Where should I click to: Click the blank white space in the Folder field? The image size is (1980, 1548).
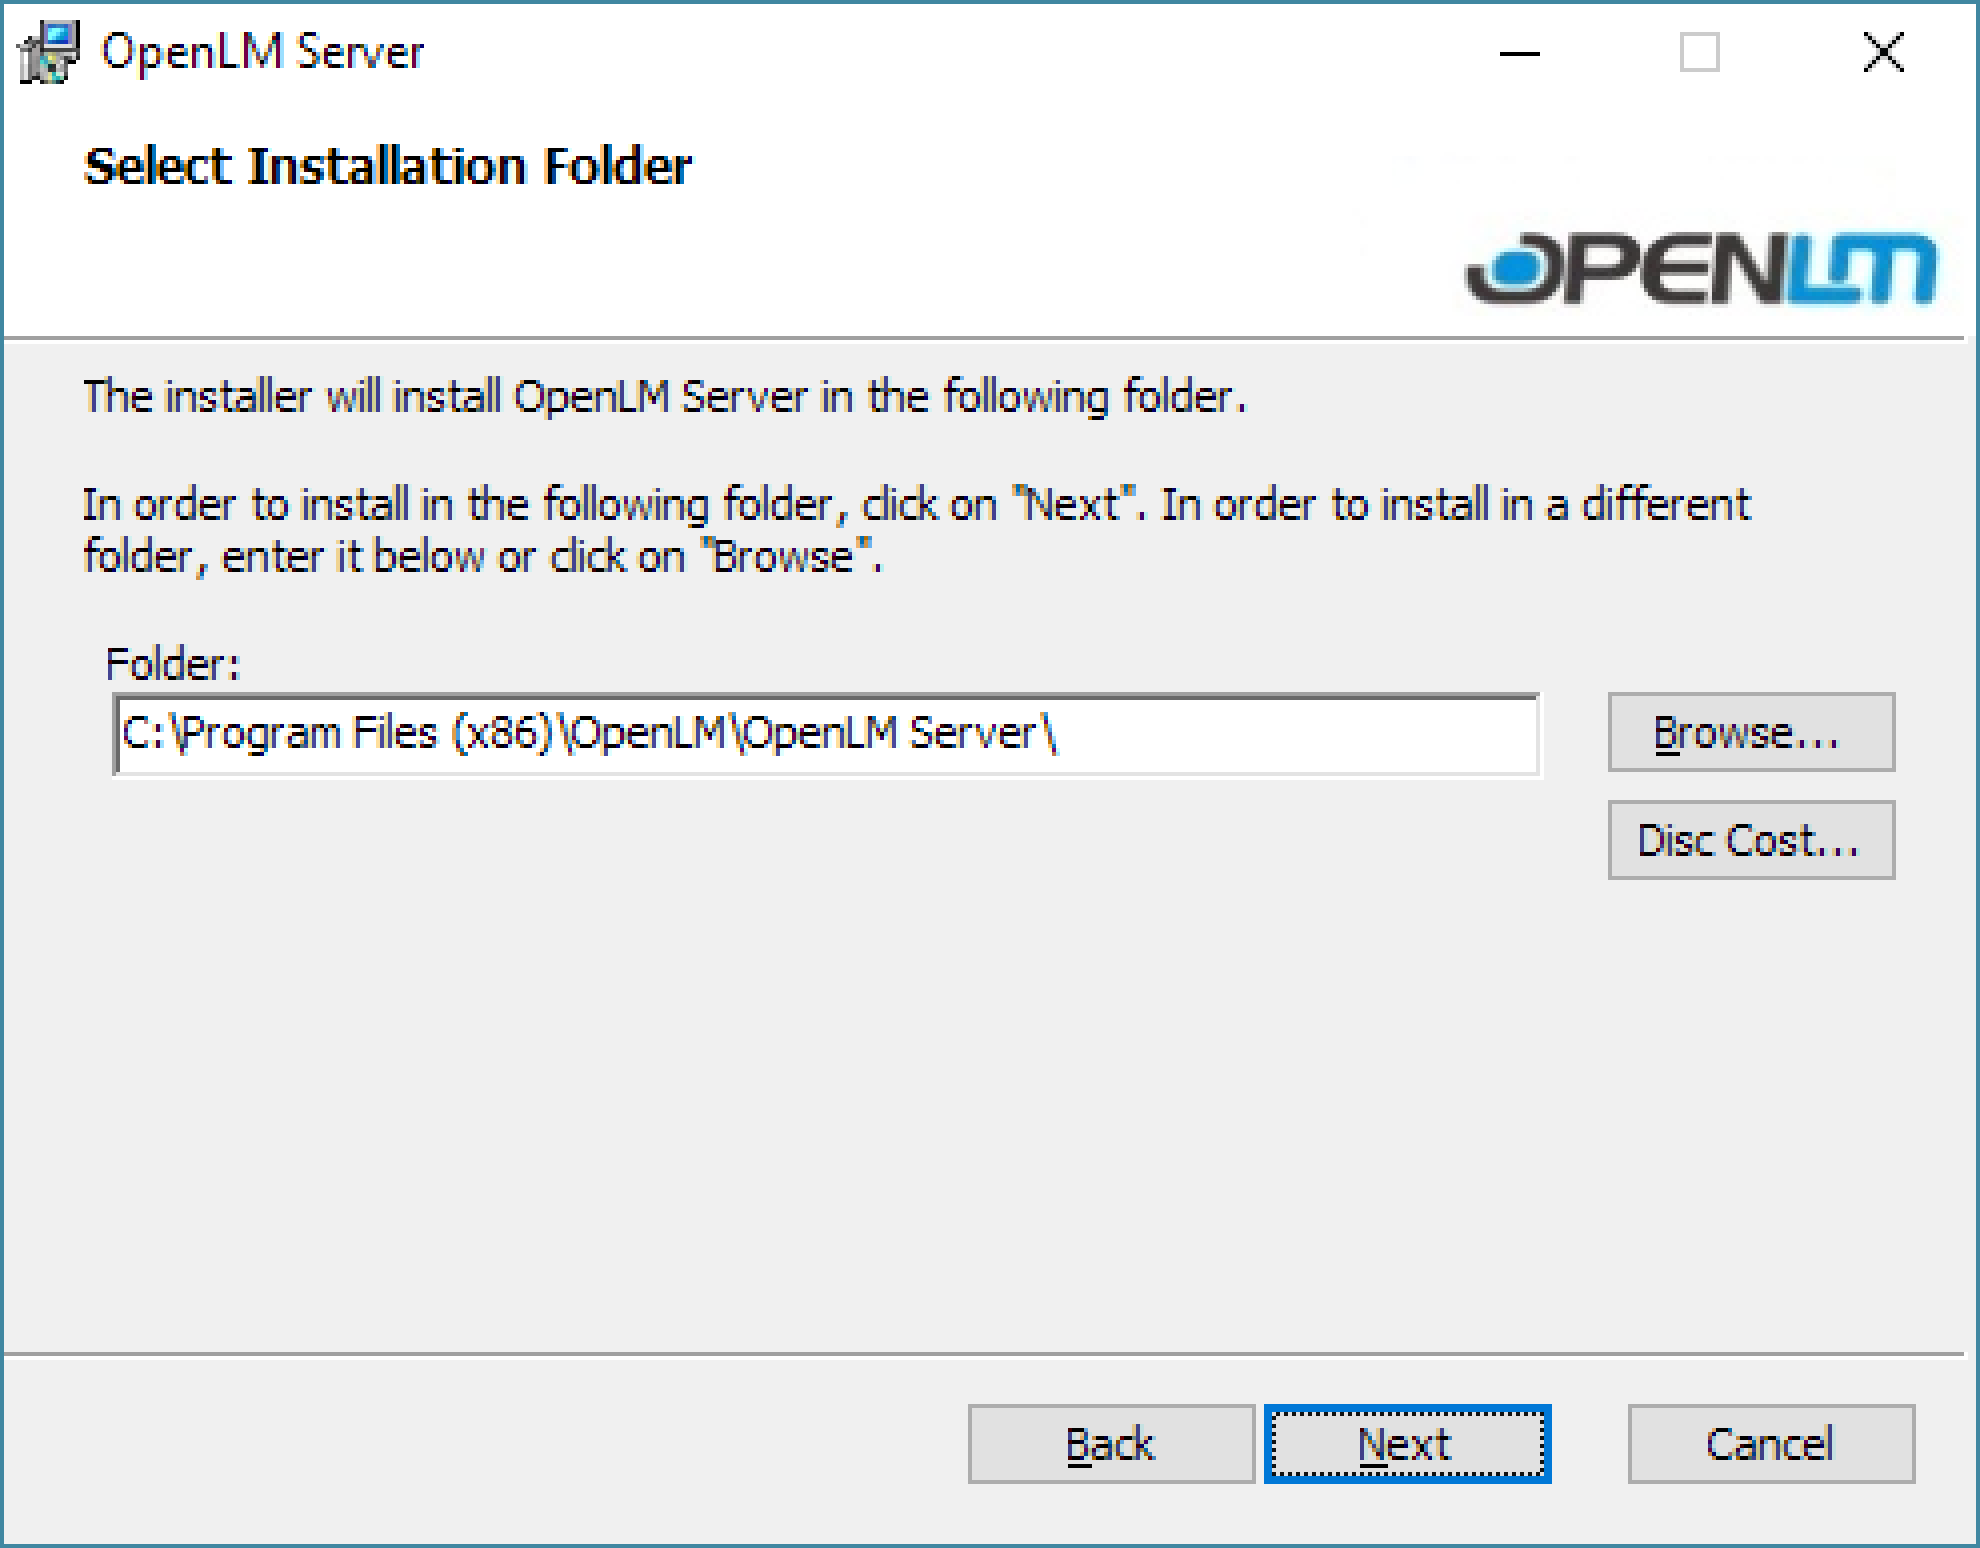[1300, 734]
